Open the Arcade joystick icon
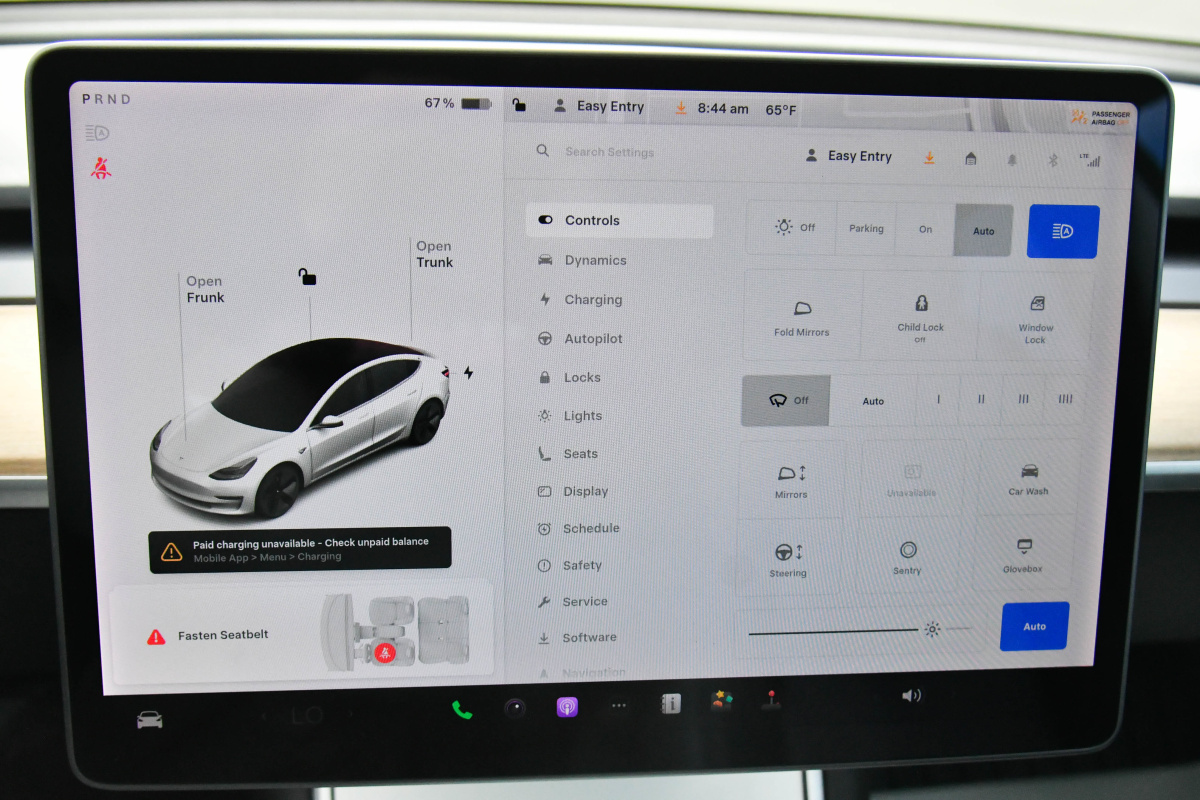The image size is (1200, 800). (770, 700)
